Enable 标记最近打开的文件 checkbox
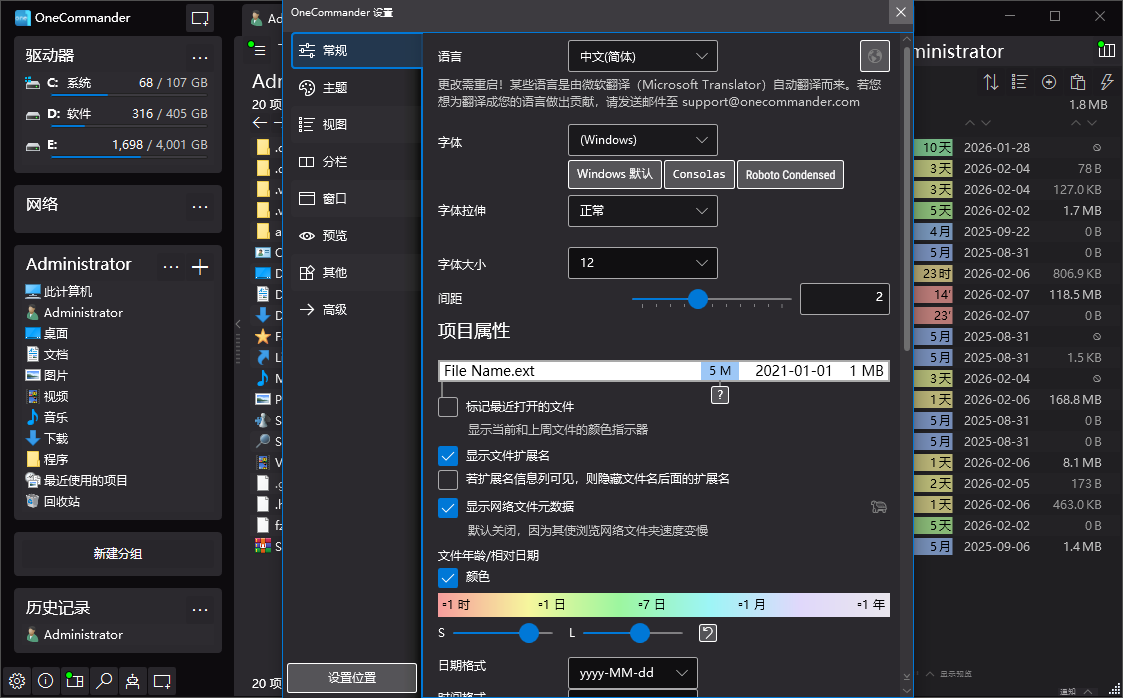Image resolution: width=1123 pixels, height=698 pixels. coord(447,407)
